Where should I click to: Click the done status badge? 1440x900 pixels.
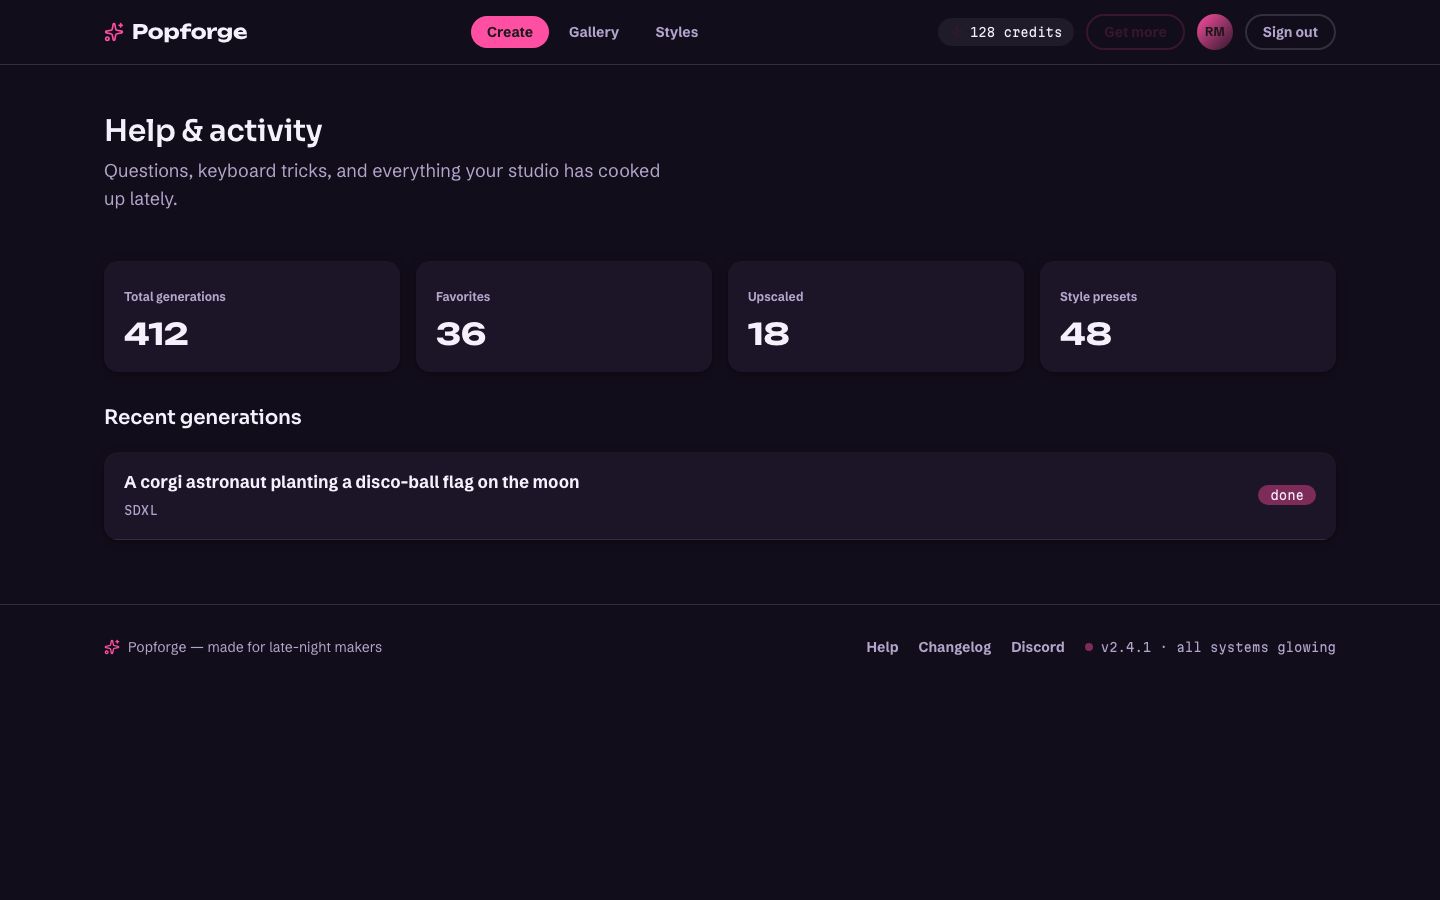coord(1287,495)
